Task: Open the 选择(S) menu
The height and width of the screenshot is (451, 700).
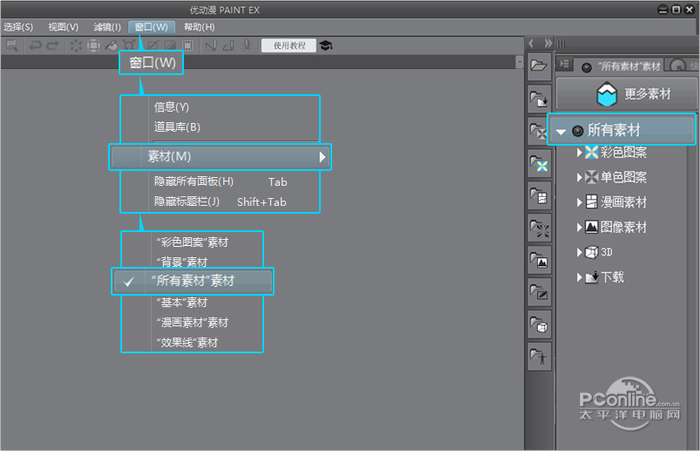Action: point(18,27)
